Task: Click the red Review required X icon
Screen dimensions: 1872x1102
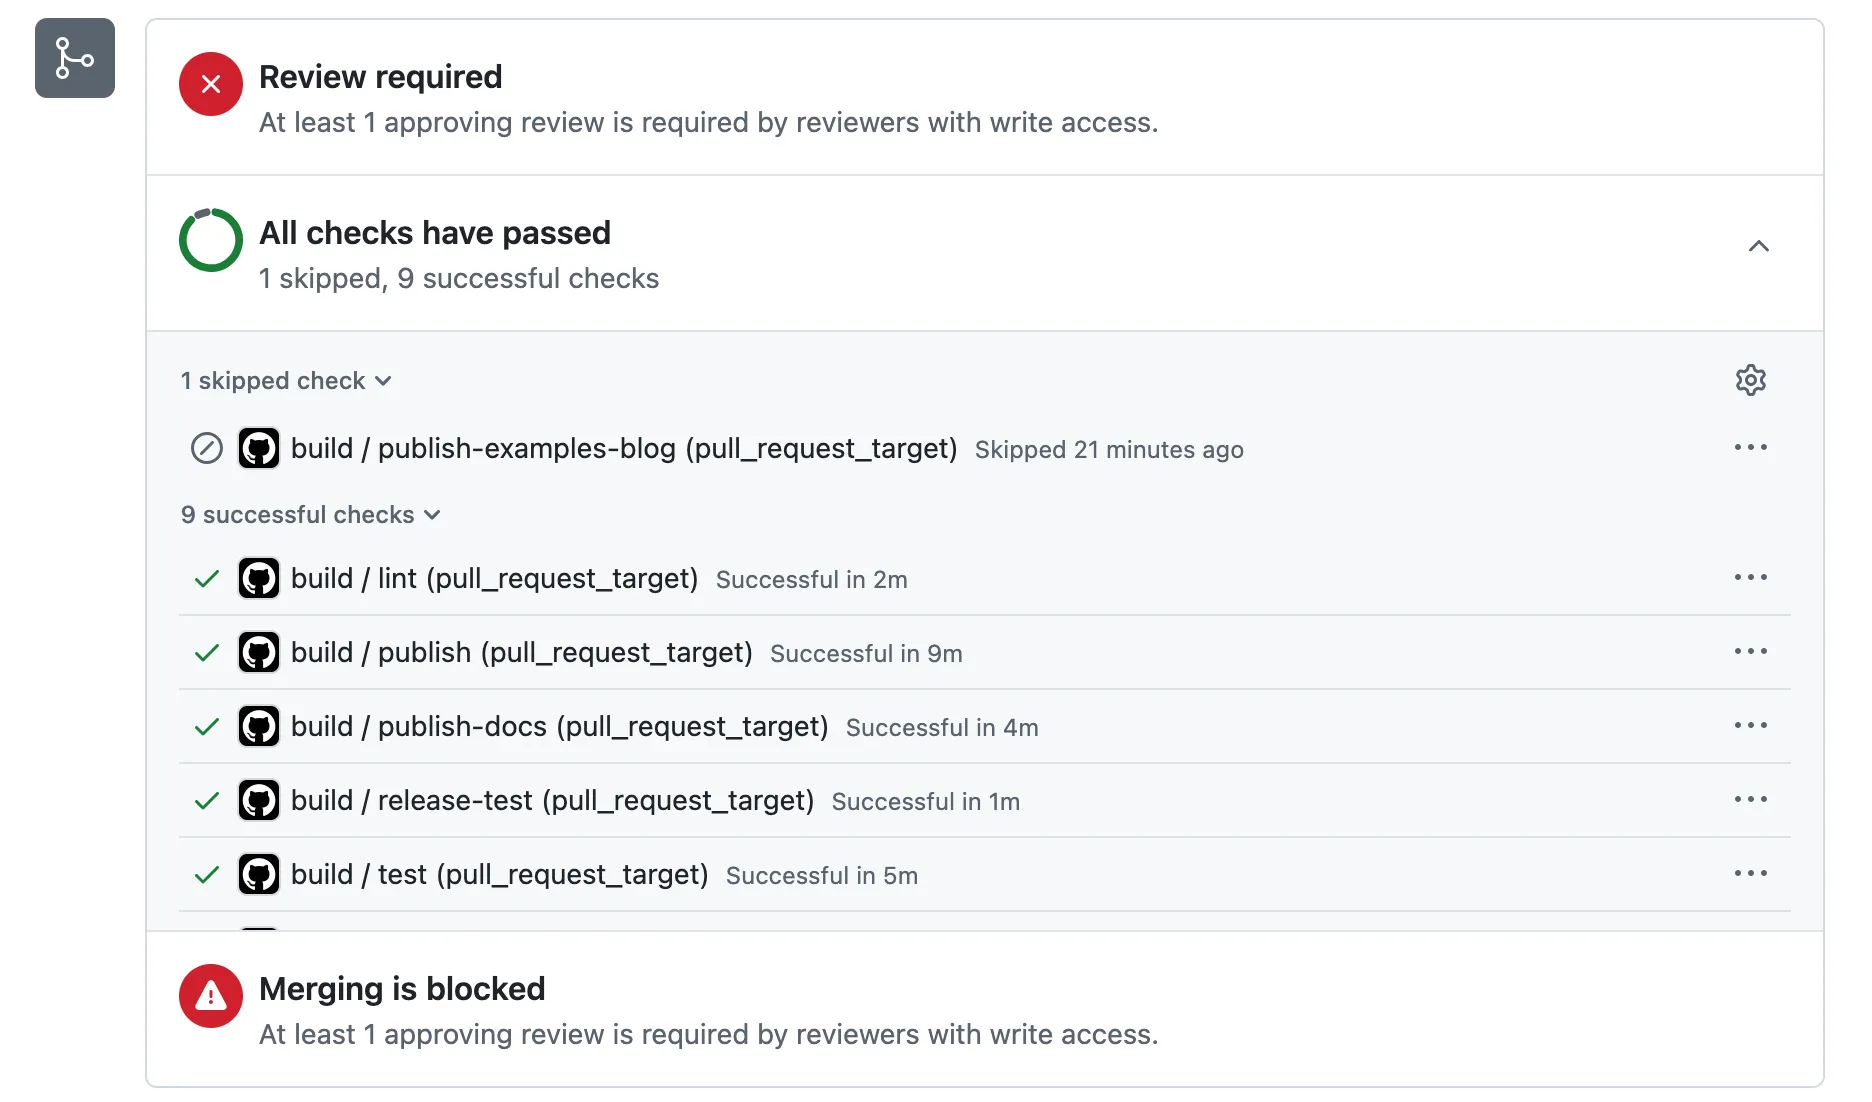Action: (x=211, y=84)
